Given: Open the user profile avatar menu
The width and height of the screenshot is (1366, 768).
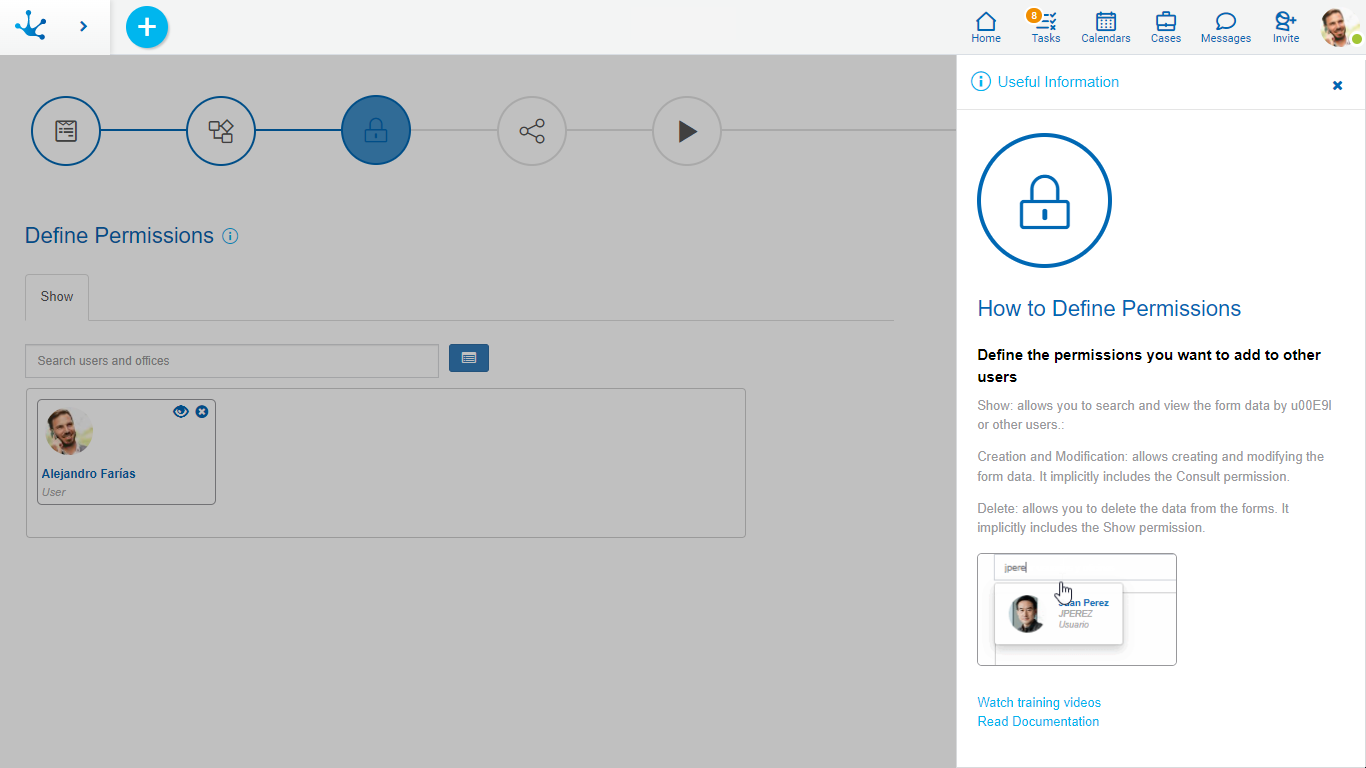Looking at the screenshot, I should 1338,27.
